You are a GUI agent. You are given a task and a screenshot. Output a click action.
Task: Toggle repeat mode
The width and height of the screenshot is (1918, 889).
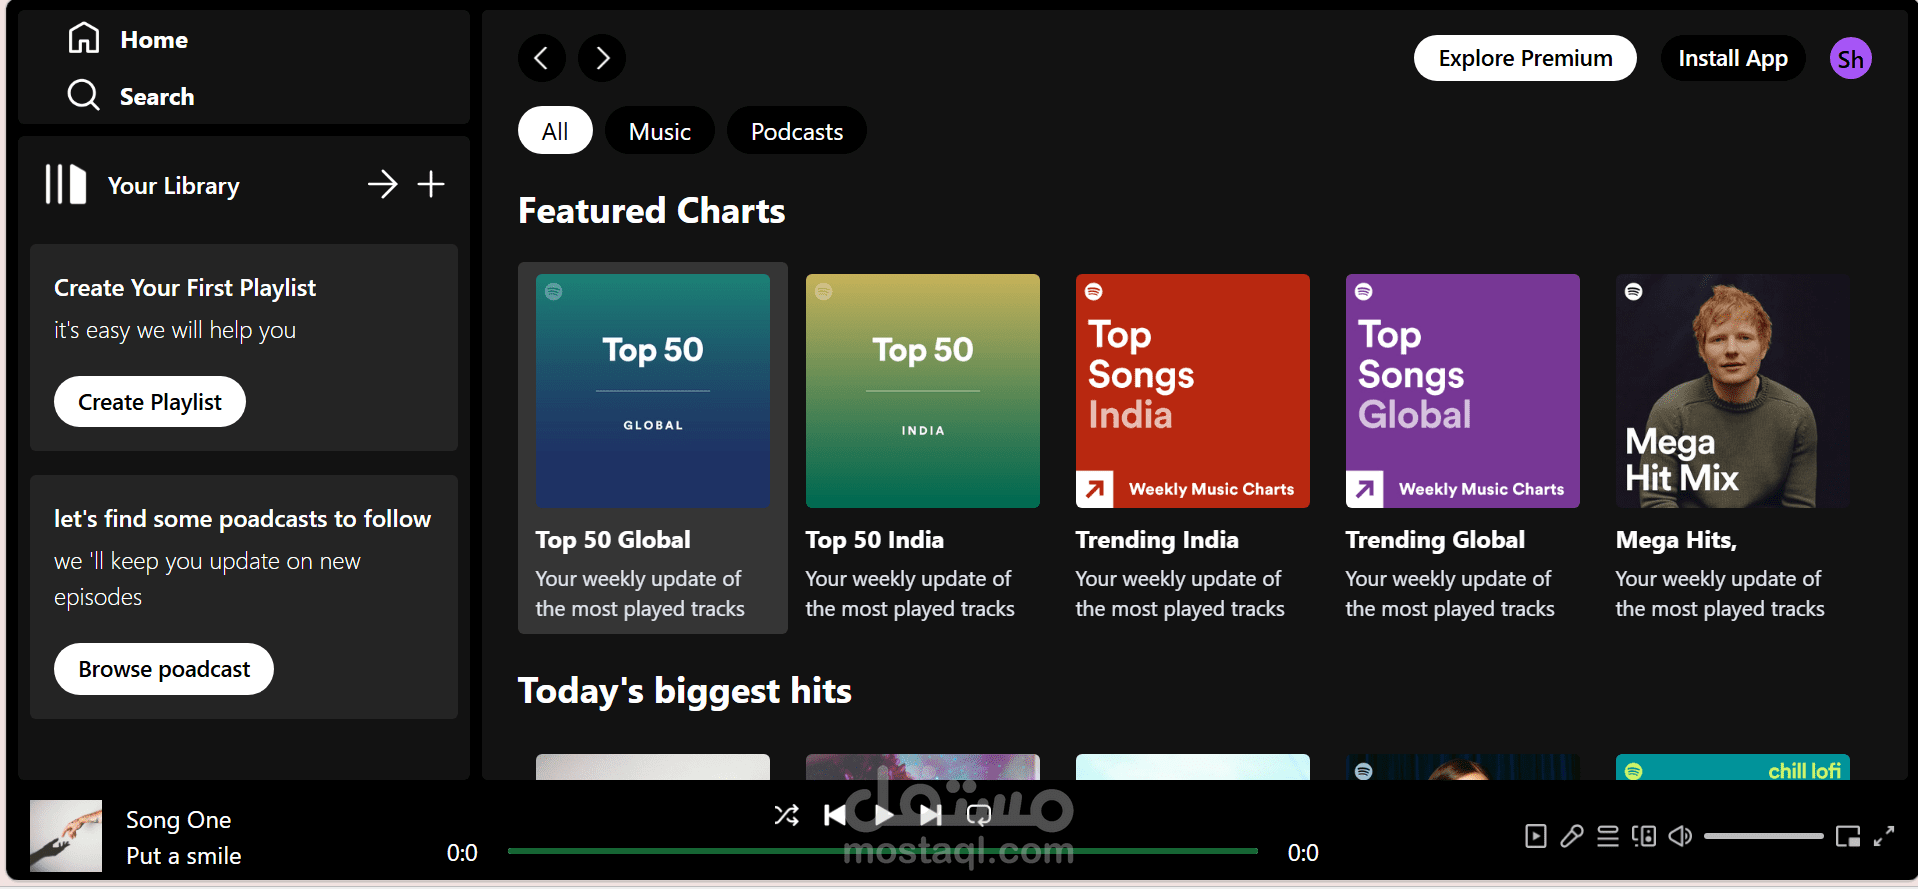[979, 815]
